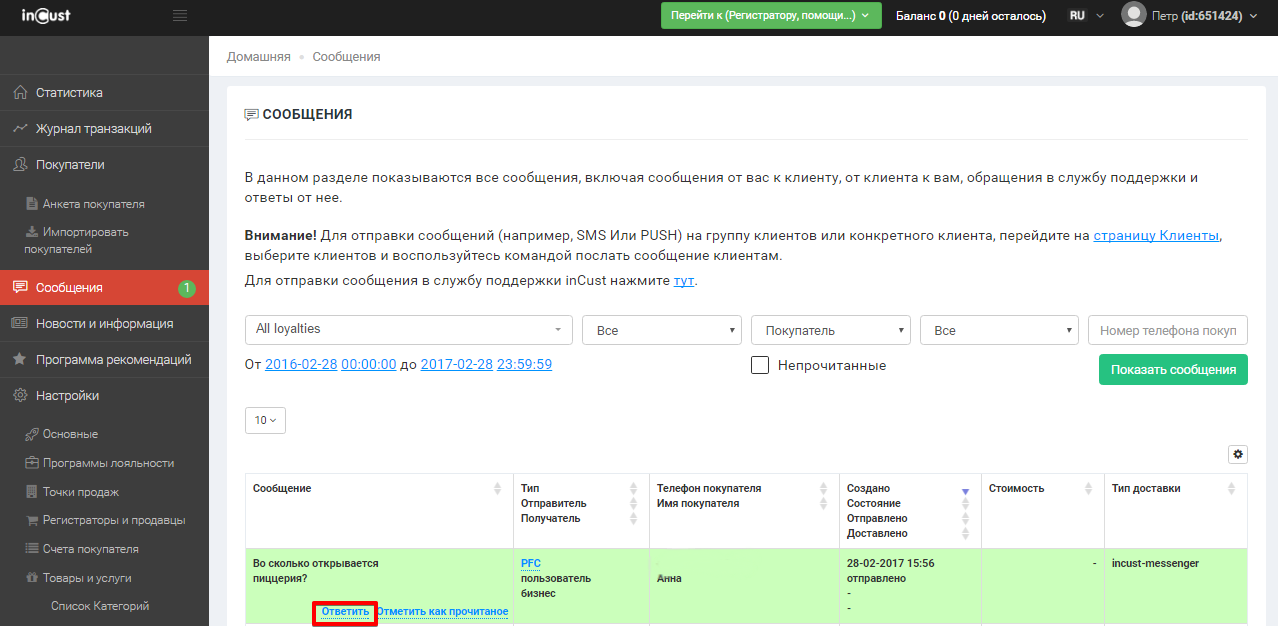Open the 10 rows per page dropdown
The image size is (1278, 630).
[x=265, y=420]
